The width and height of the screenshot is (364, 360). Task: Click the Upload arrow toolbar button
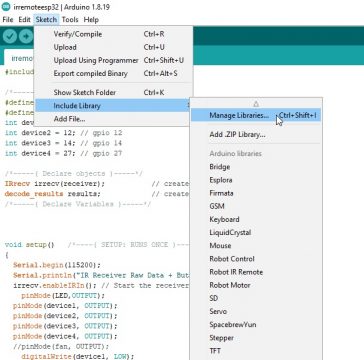coord(26,36)
